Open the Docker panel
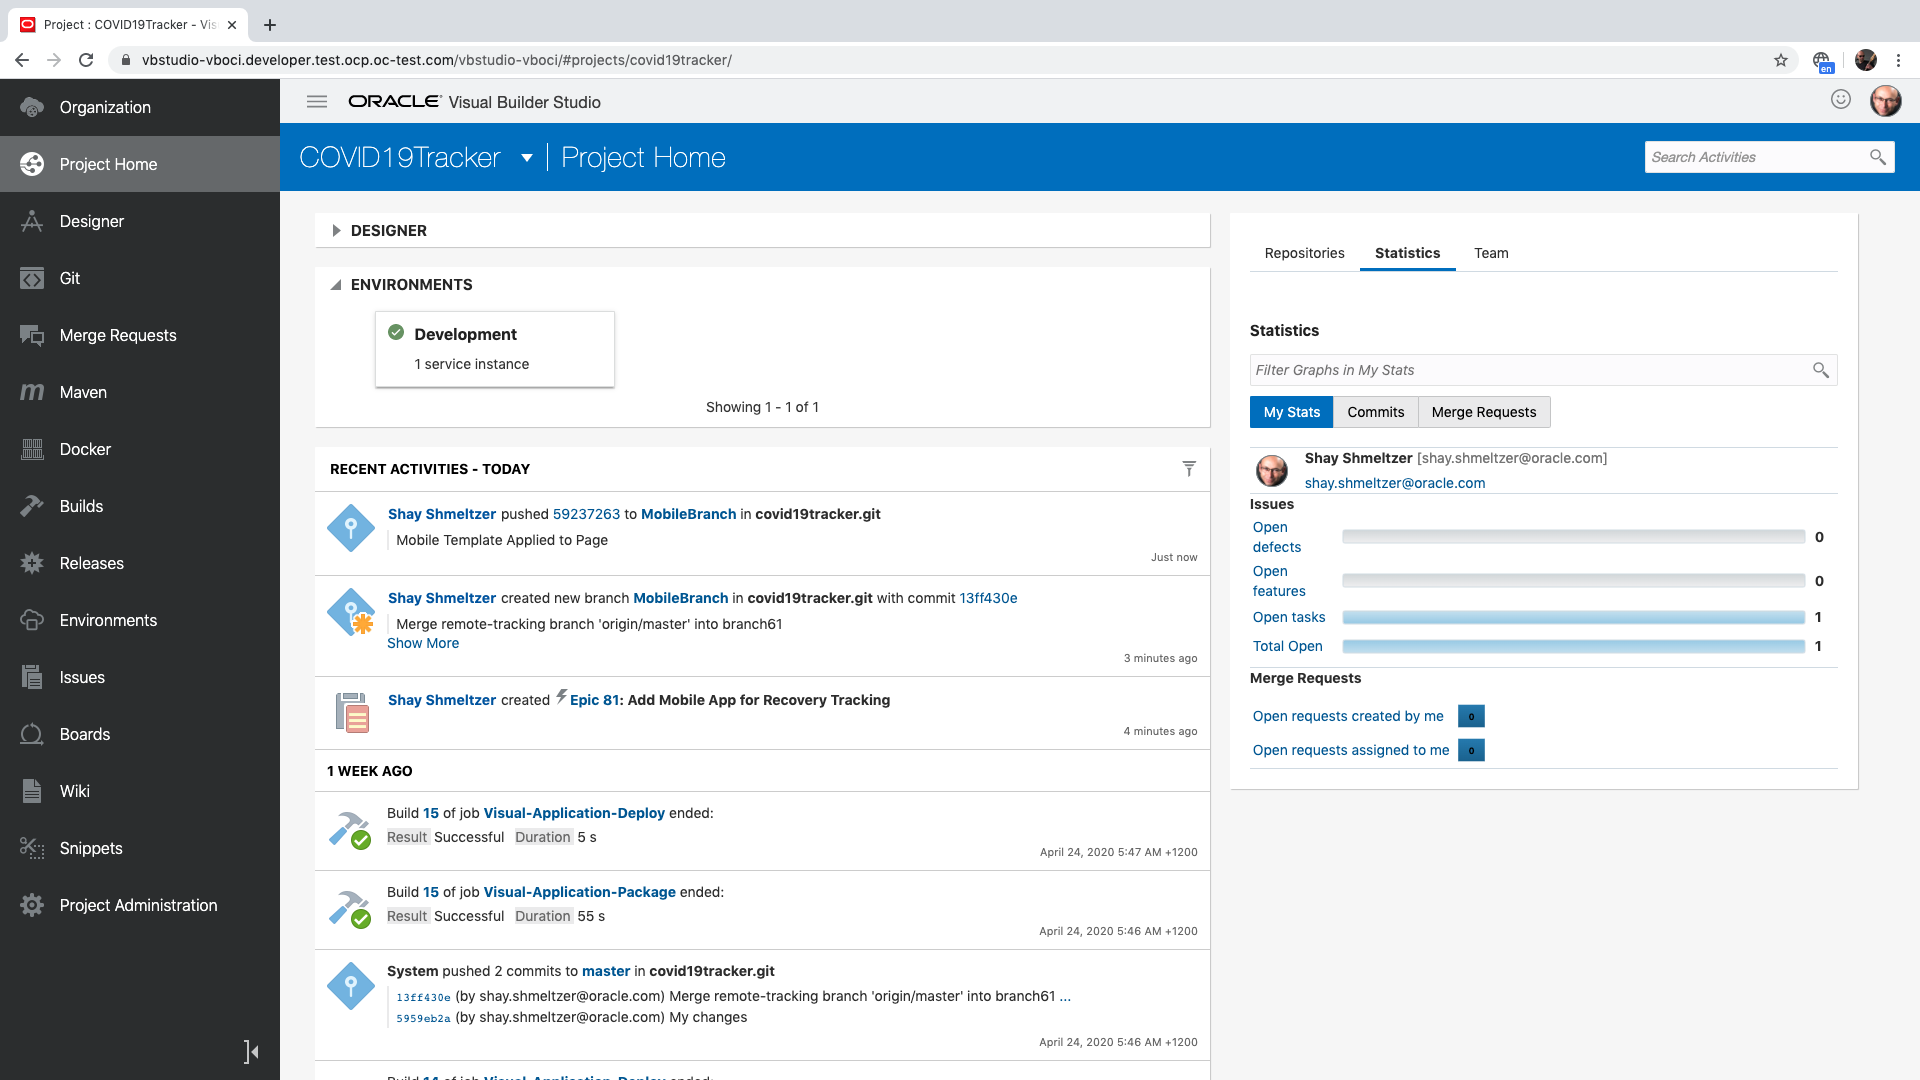 coord(32,449)
